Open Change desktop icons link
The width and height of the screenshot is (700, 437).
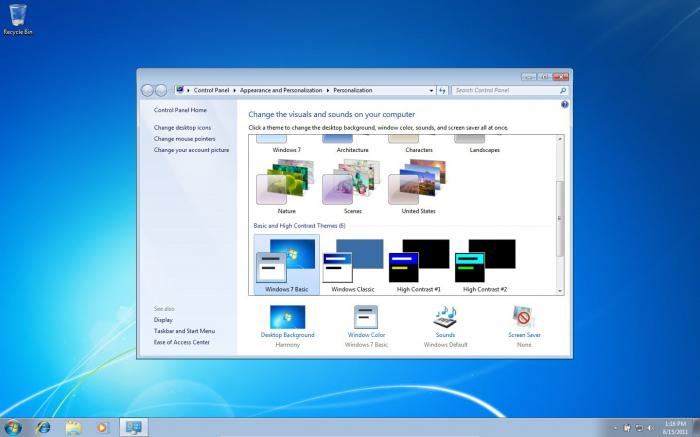(x=182, y=128)
